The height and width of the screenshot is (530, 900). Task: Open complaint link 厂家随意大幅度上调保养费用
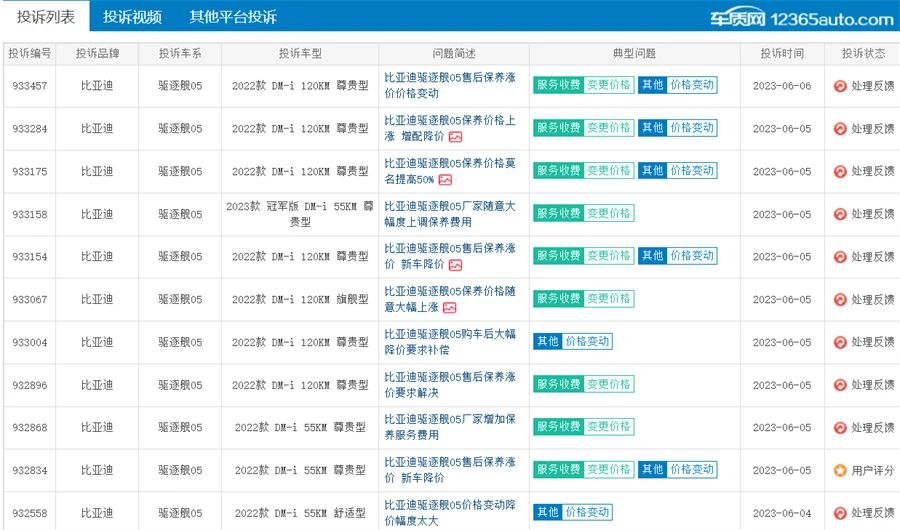[x=450, y=213]
